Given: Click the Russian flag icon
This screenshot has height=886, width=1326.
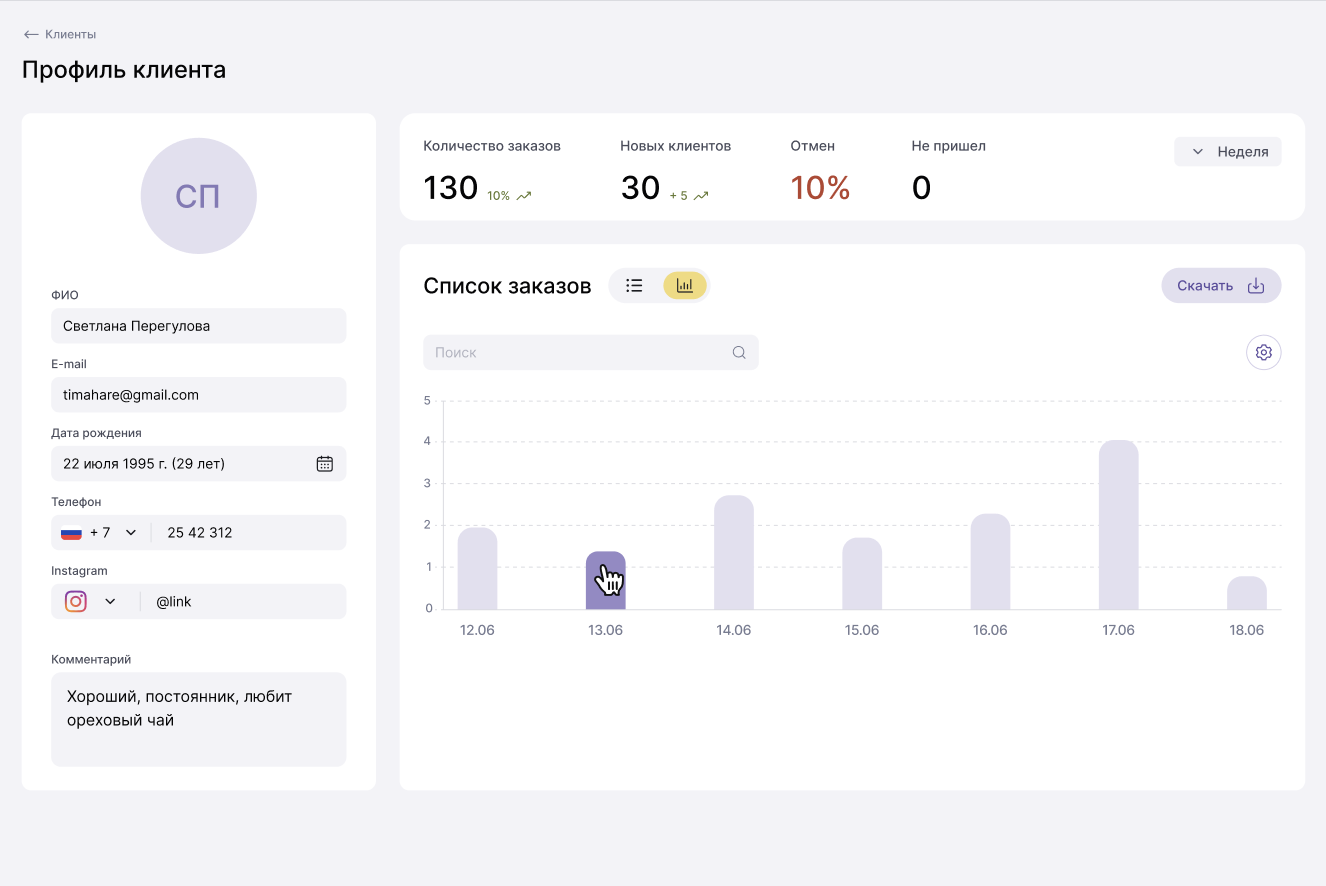Looking at the screenshot, I should click(x=71, y=533).
